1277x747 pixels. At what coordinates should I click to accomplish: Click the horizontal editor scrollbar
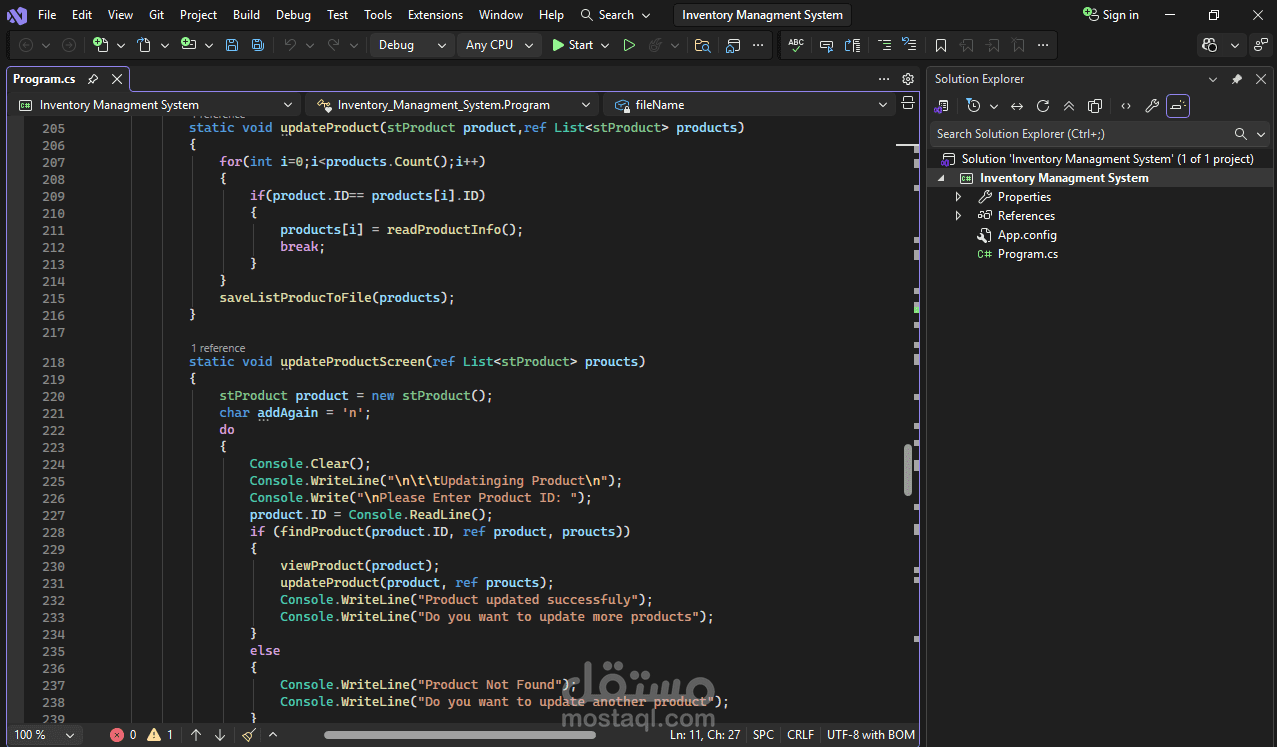[460, 735]
